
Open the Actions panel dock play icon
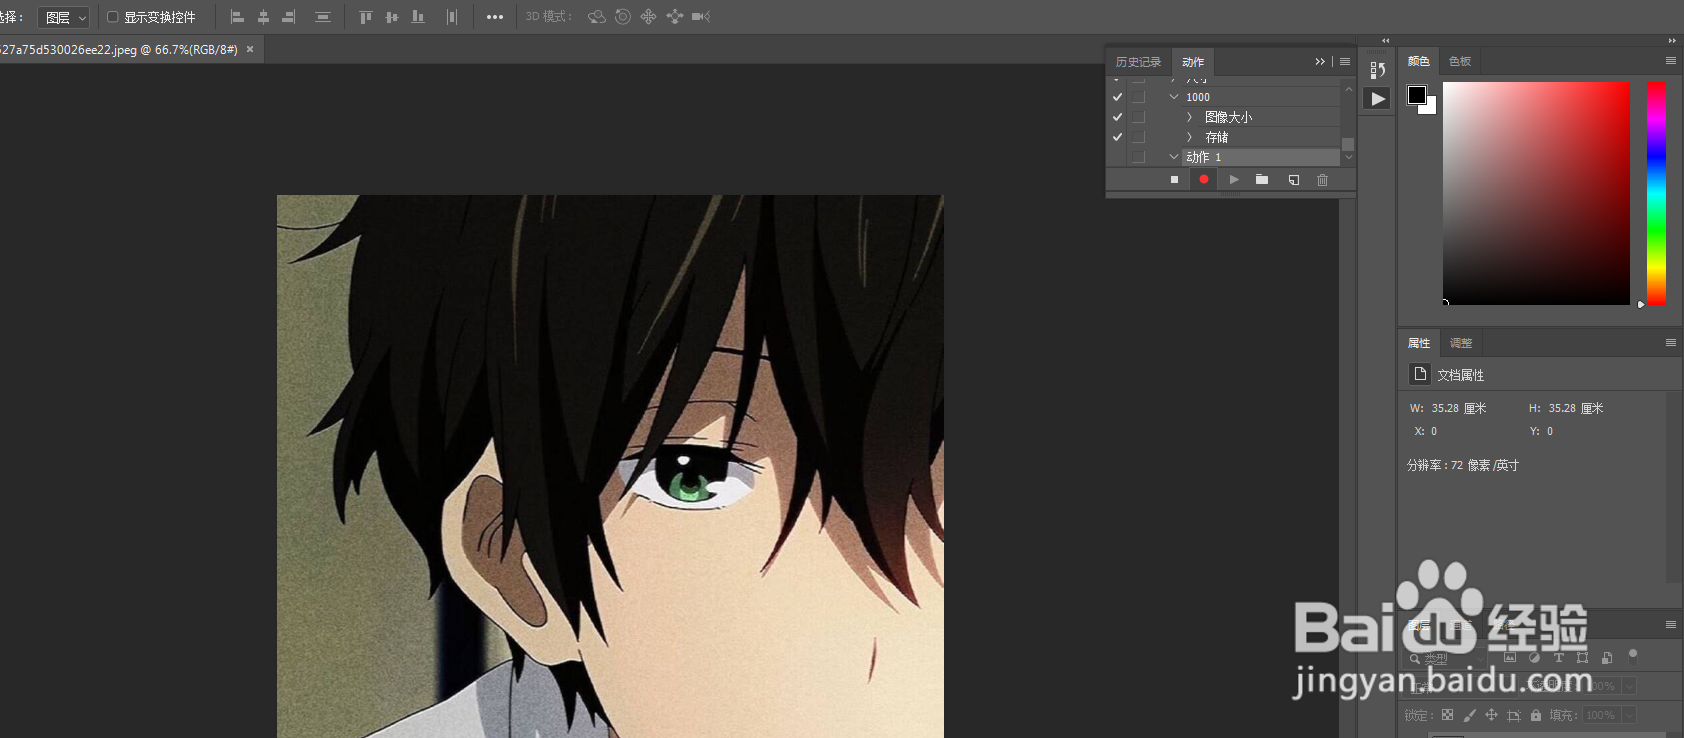coord(1378,99)
